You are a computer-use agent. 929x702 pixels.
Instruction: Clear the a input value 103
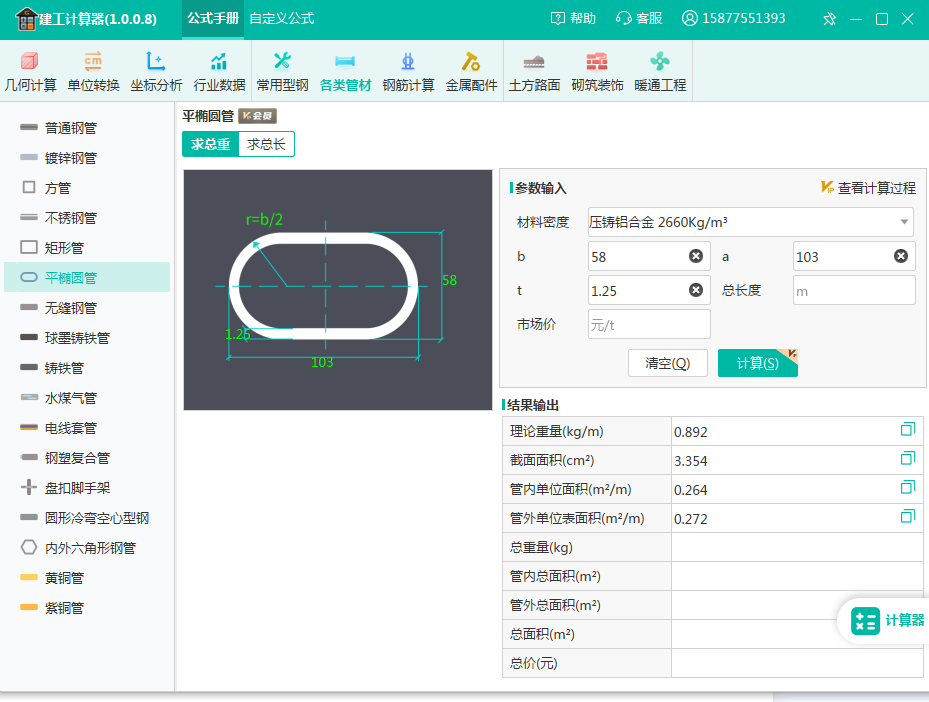[901, 256]
